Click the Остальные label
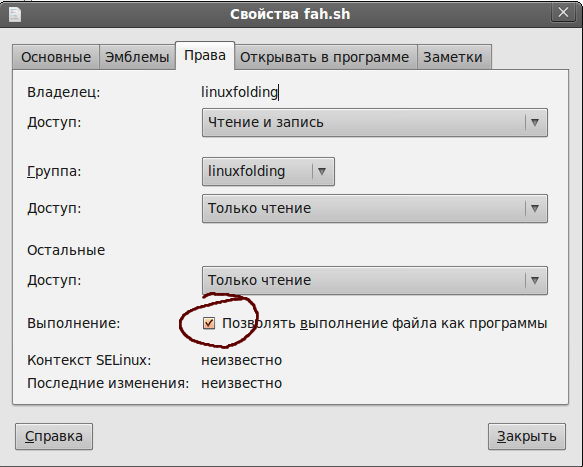The image size is (583, 467). 66,250
